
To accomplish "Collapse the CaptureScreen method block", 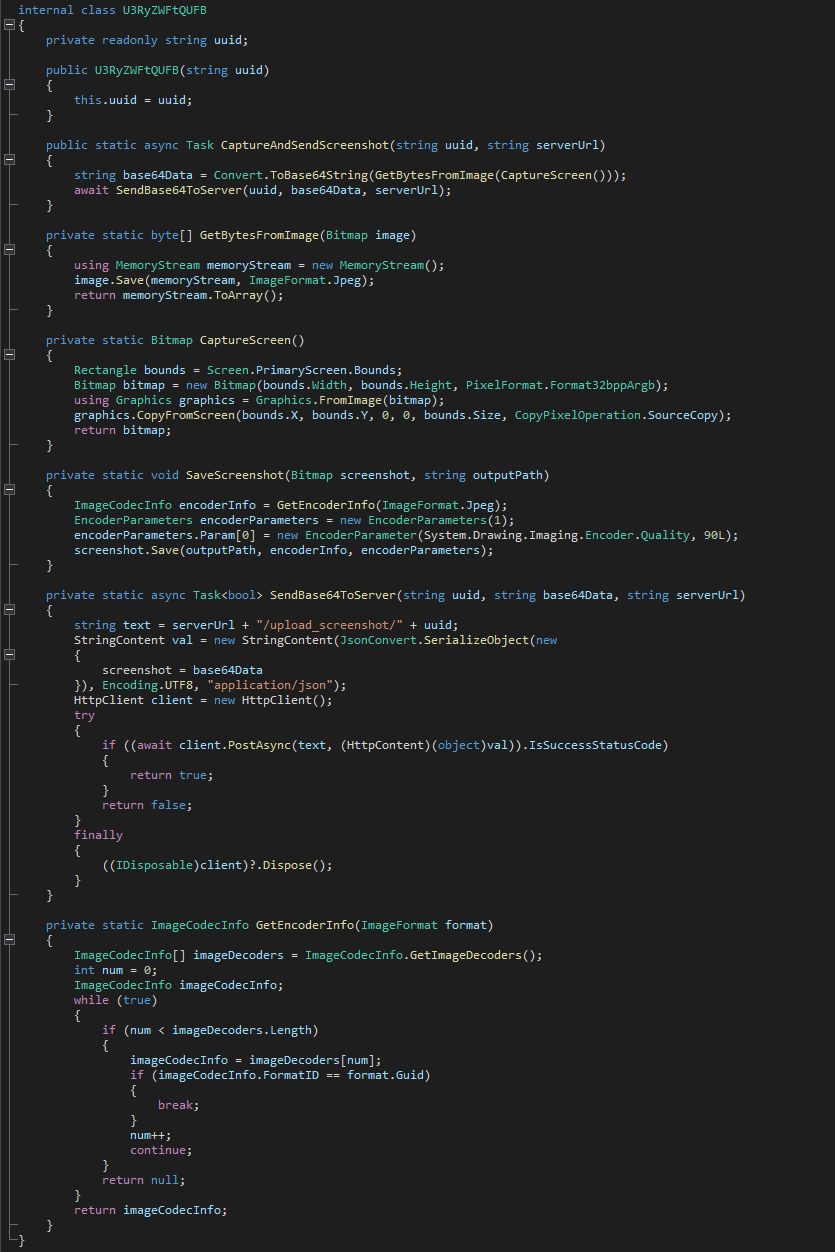I will coord(10,355).
